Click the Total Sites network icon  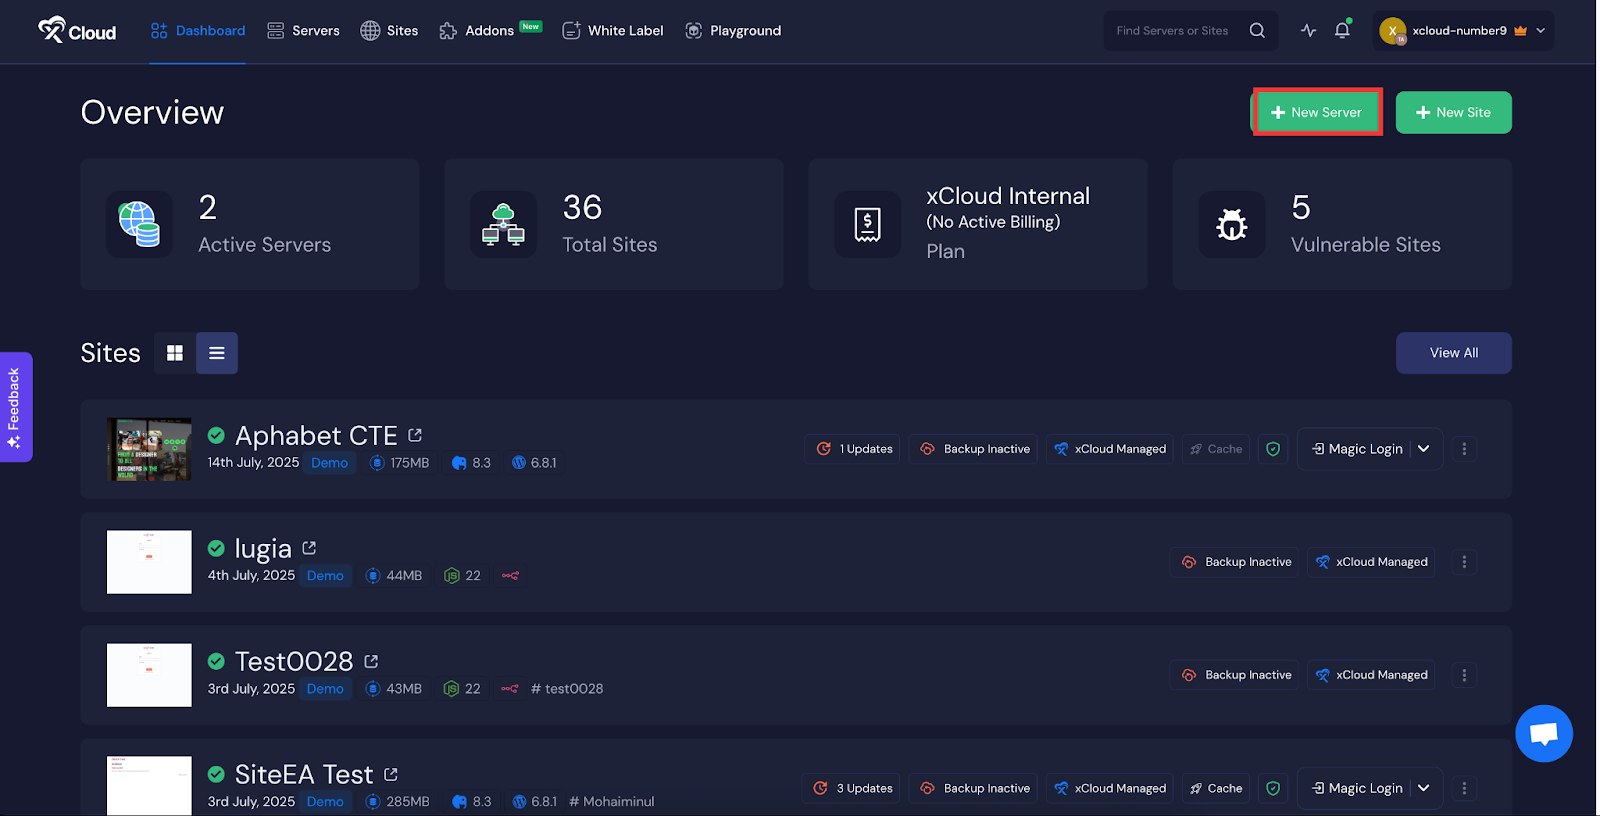(x=503, y=224)
